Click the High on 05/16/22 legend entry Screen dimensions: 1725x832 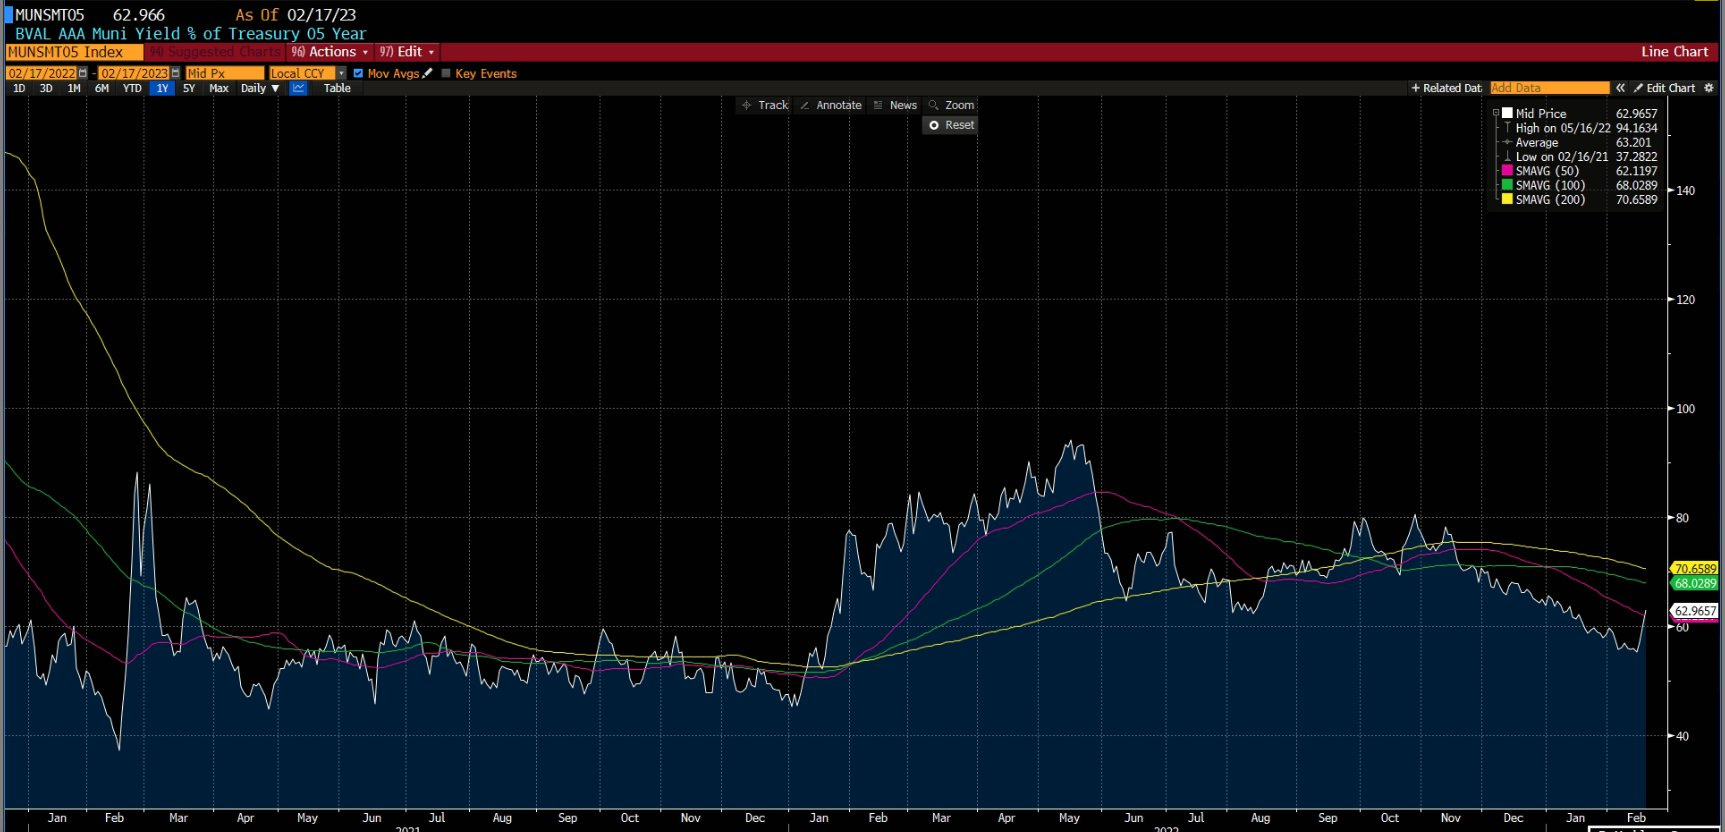click(x=1563, y=128)
